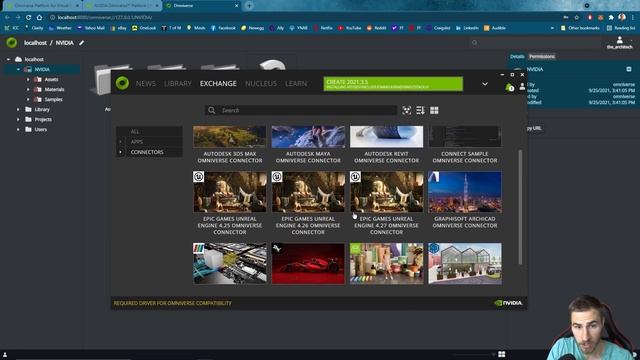Select the ALL category filter
The image size is (640, 360).
click(149, 131)
